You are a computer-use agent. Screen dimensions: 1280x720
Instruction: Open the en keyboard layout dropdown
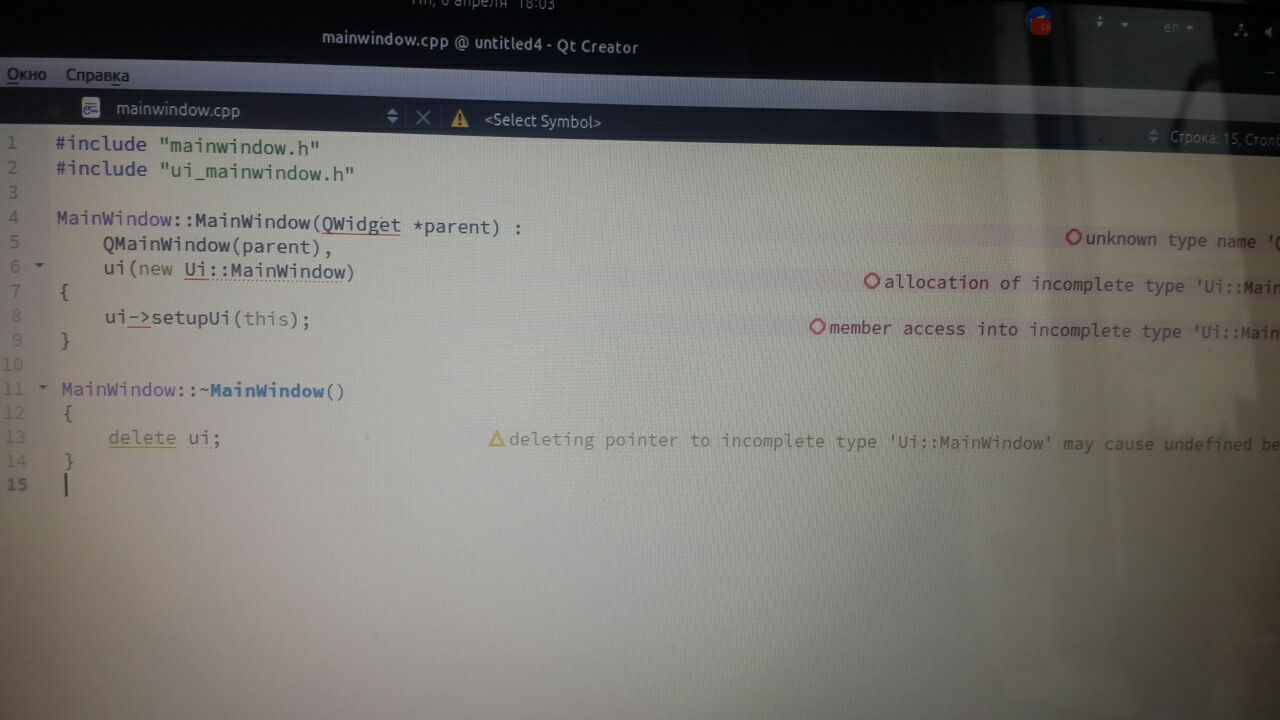click(1178, 28)
